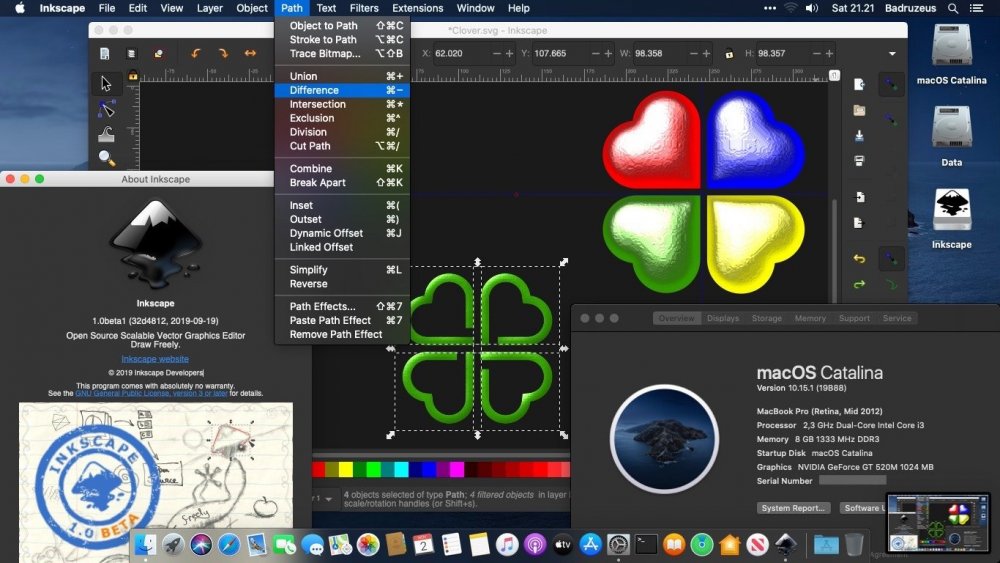Screen dimensions: 1000x563
Task: Select the Tweak tool
Action: tap(106, 134)
